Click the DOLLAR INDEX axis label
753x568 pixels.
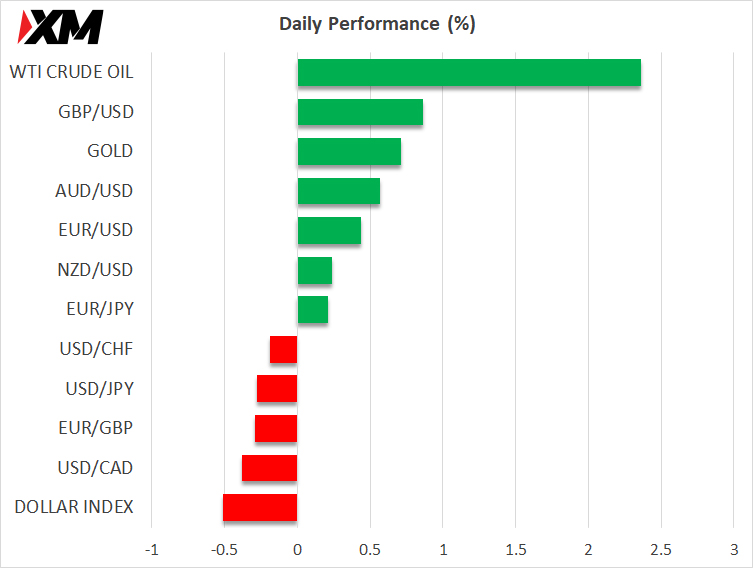(x=74, y=507)
